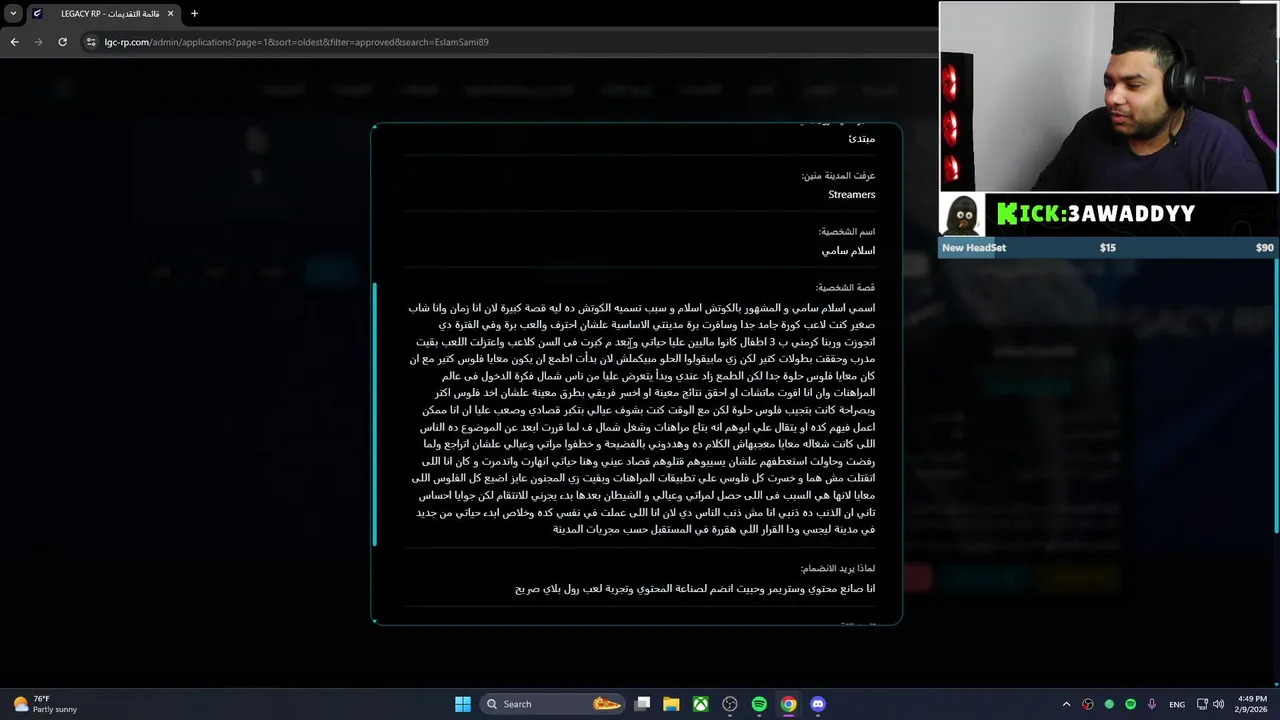Go back to the previous page
The image size is (1280, 720).
pyautogui.click(x=14, y=42)
